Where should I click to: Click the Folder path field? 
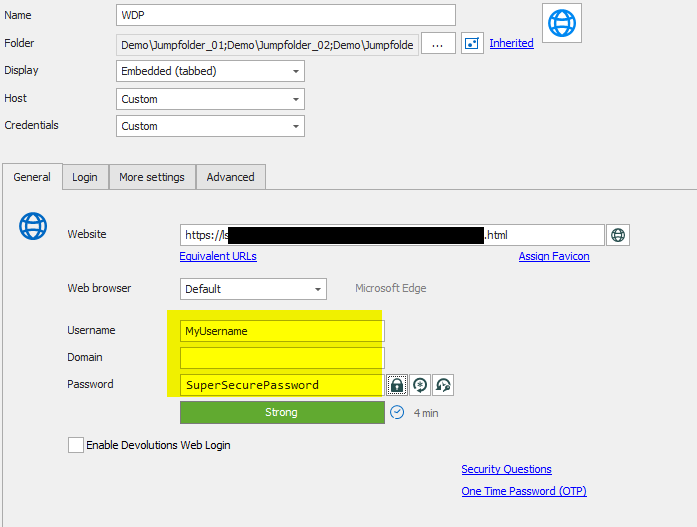coord(267,45)
